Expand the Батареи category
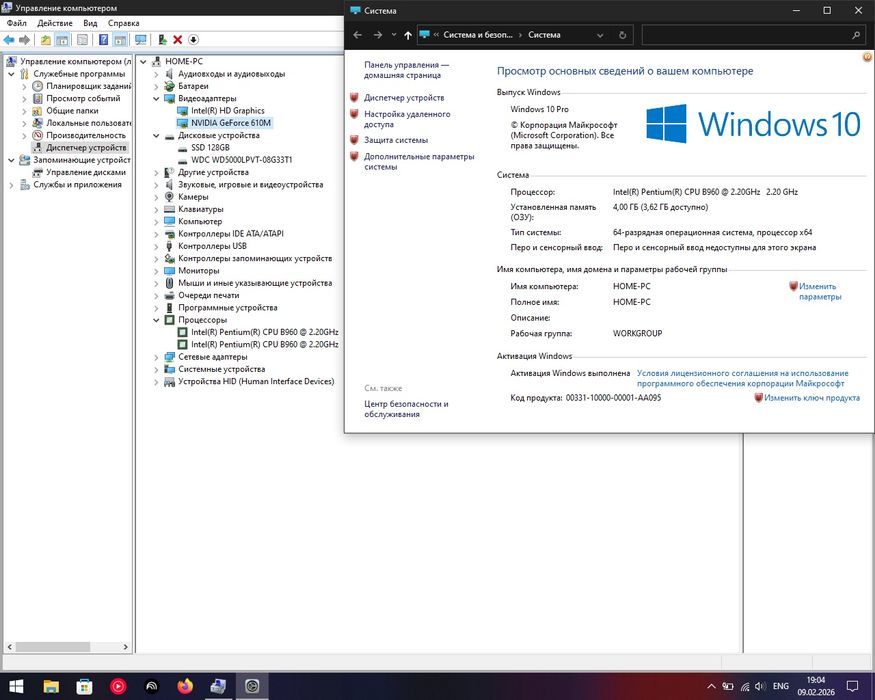Image resolution: width=875 pixels, height=700 pixels. pos(157,86)
